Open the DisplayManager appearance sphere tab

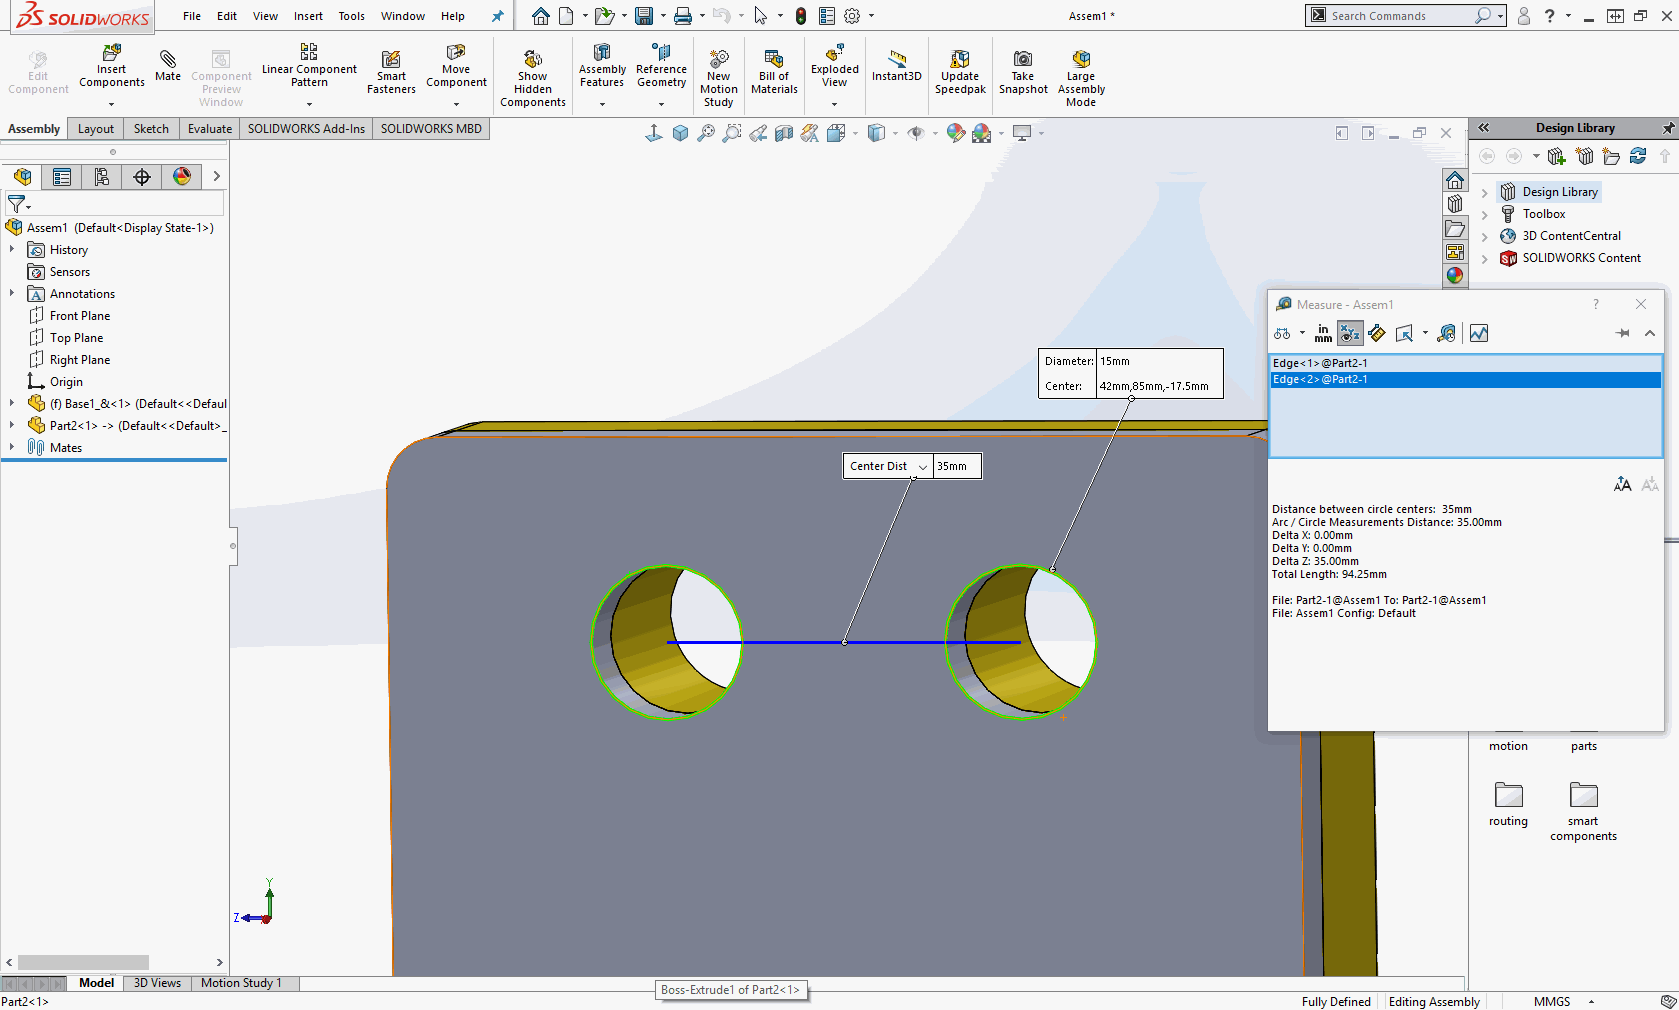(x=182, y=177)
